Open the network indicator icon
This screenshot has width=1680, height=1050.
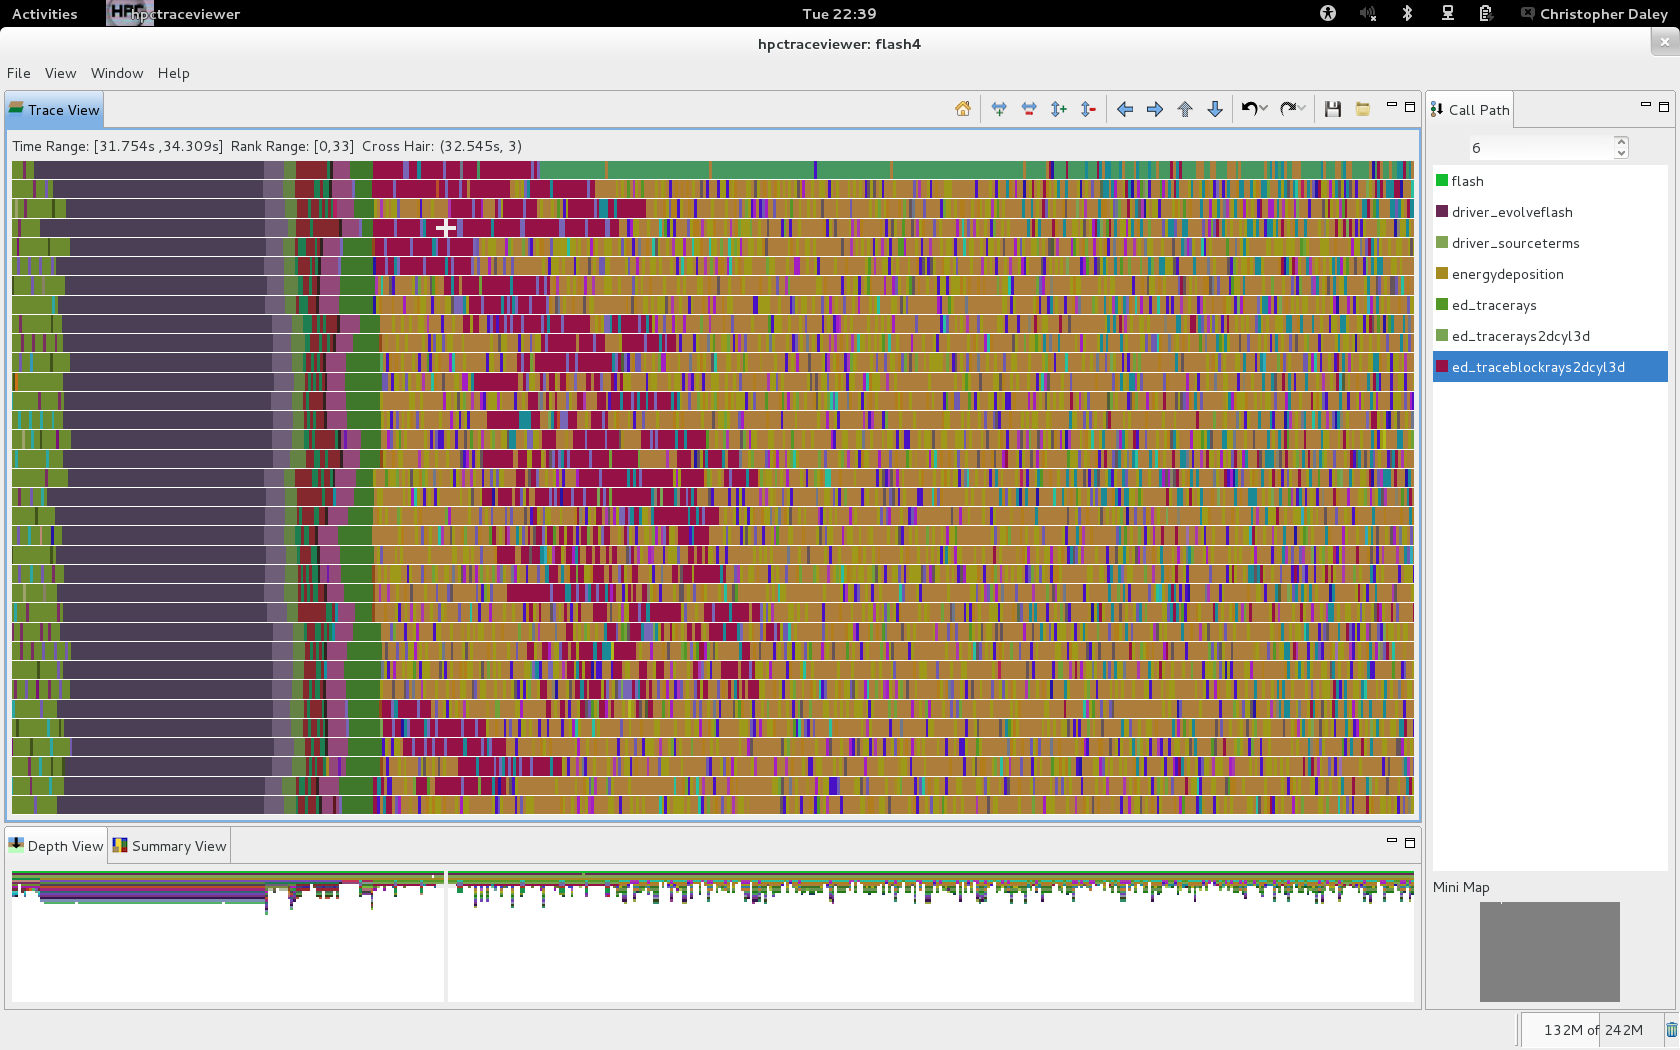coord(1447,14)
